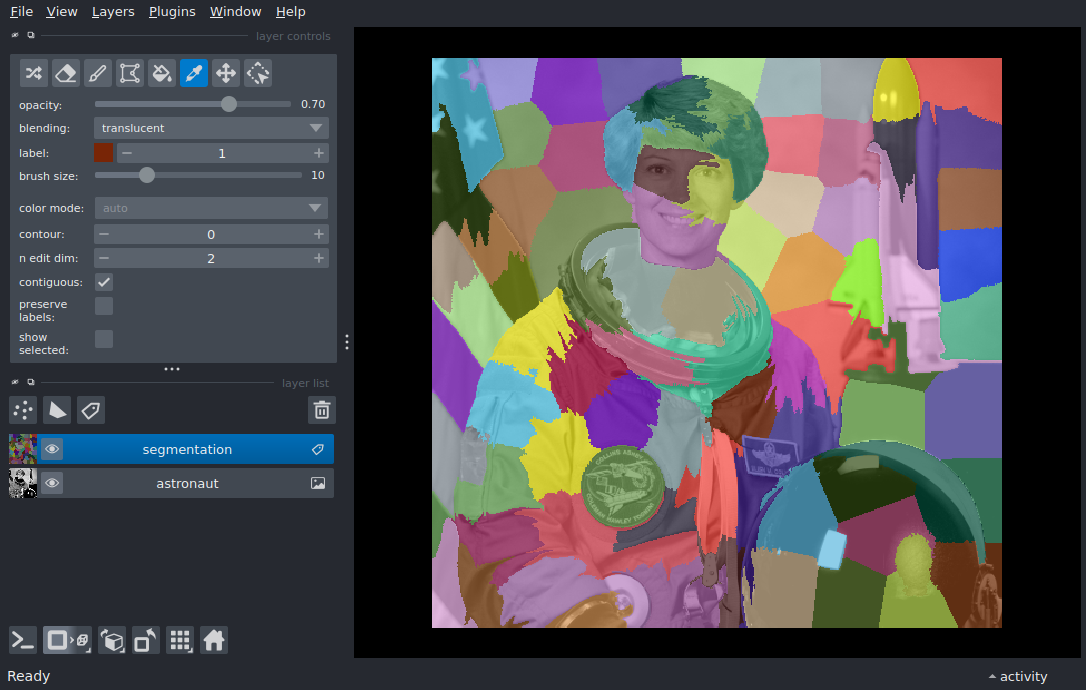Select the pan/zoom mode icon
Screen dimensions: 1086x690
pyautogui.click(x=226, y=73)
